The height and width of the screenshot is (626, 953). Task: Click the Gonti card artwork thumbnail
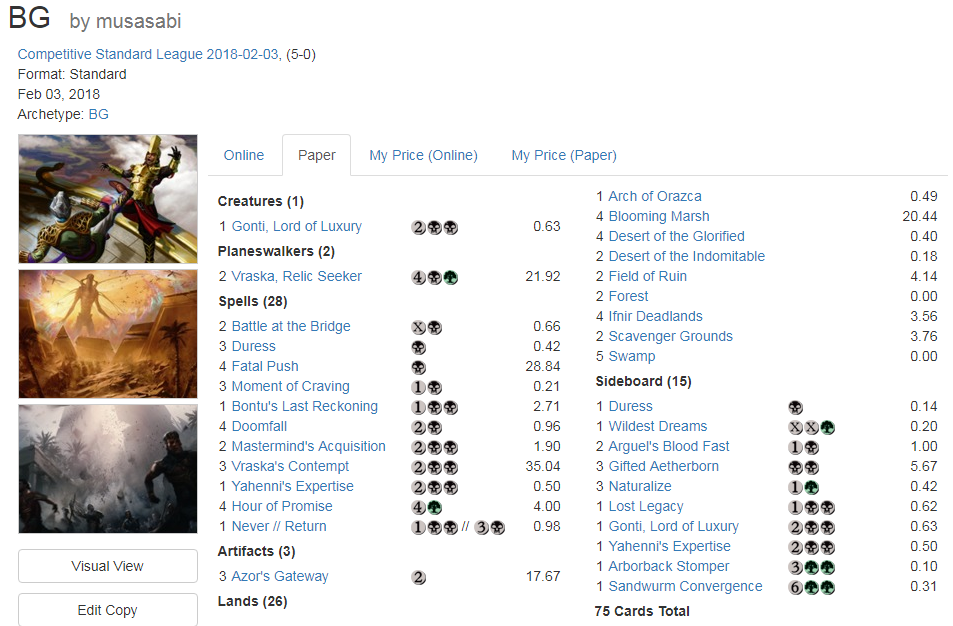point(108,199)
